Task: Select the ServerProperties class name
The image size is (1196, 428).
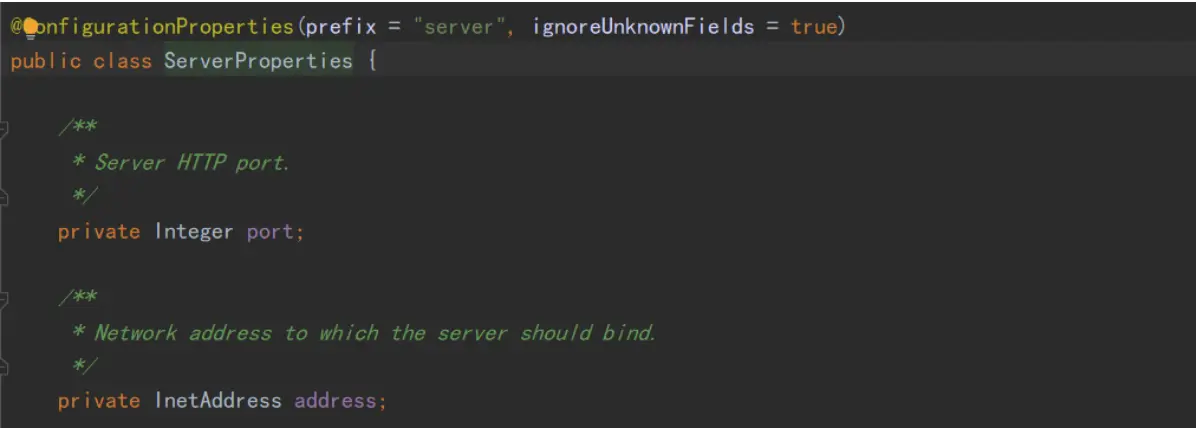Action: point(259,62)
